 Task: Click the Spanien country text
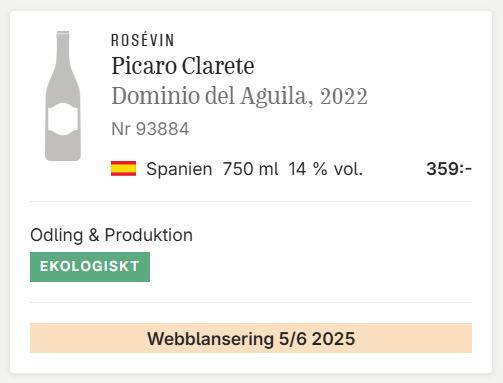[x=179, y=169]
